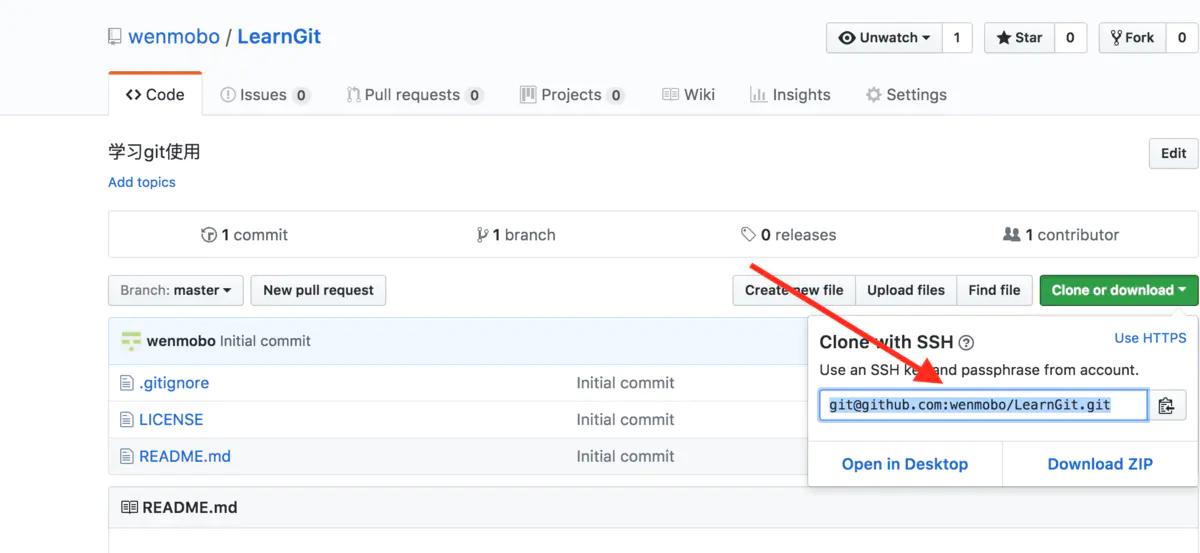Switch to the Issues tab
The image size is (1200, 553).
click(x=264, y=95)
